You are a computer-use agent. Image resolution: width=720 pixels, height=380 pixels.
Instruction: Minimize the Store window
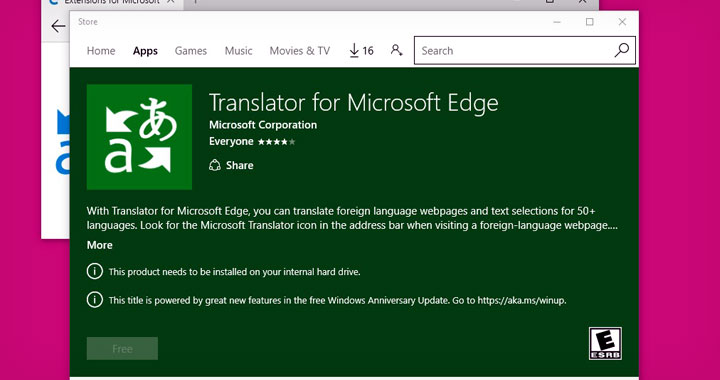[557, 22]
